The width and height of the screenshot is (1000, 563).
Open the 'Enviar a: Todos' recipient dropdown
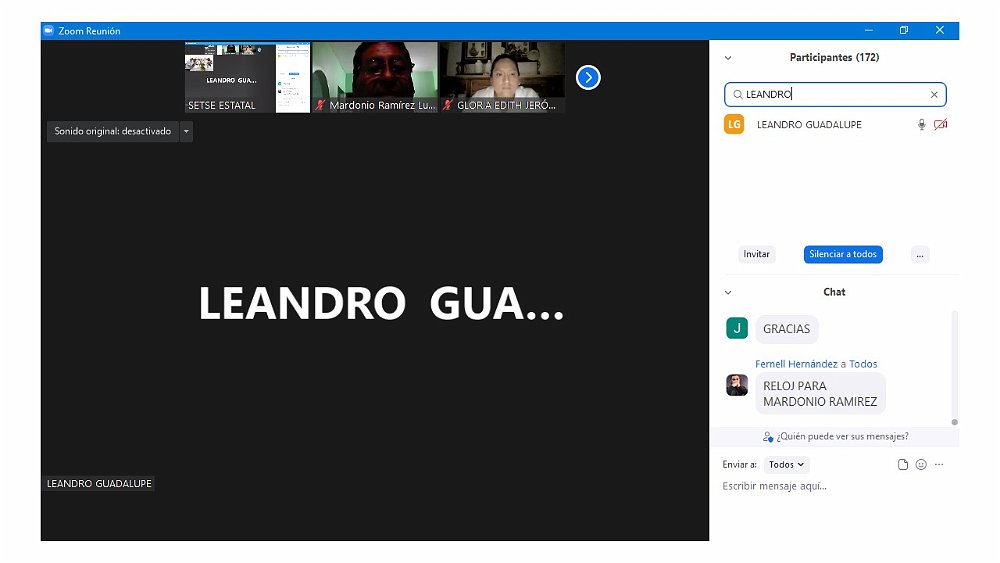point(786,465)
